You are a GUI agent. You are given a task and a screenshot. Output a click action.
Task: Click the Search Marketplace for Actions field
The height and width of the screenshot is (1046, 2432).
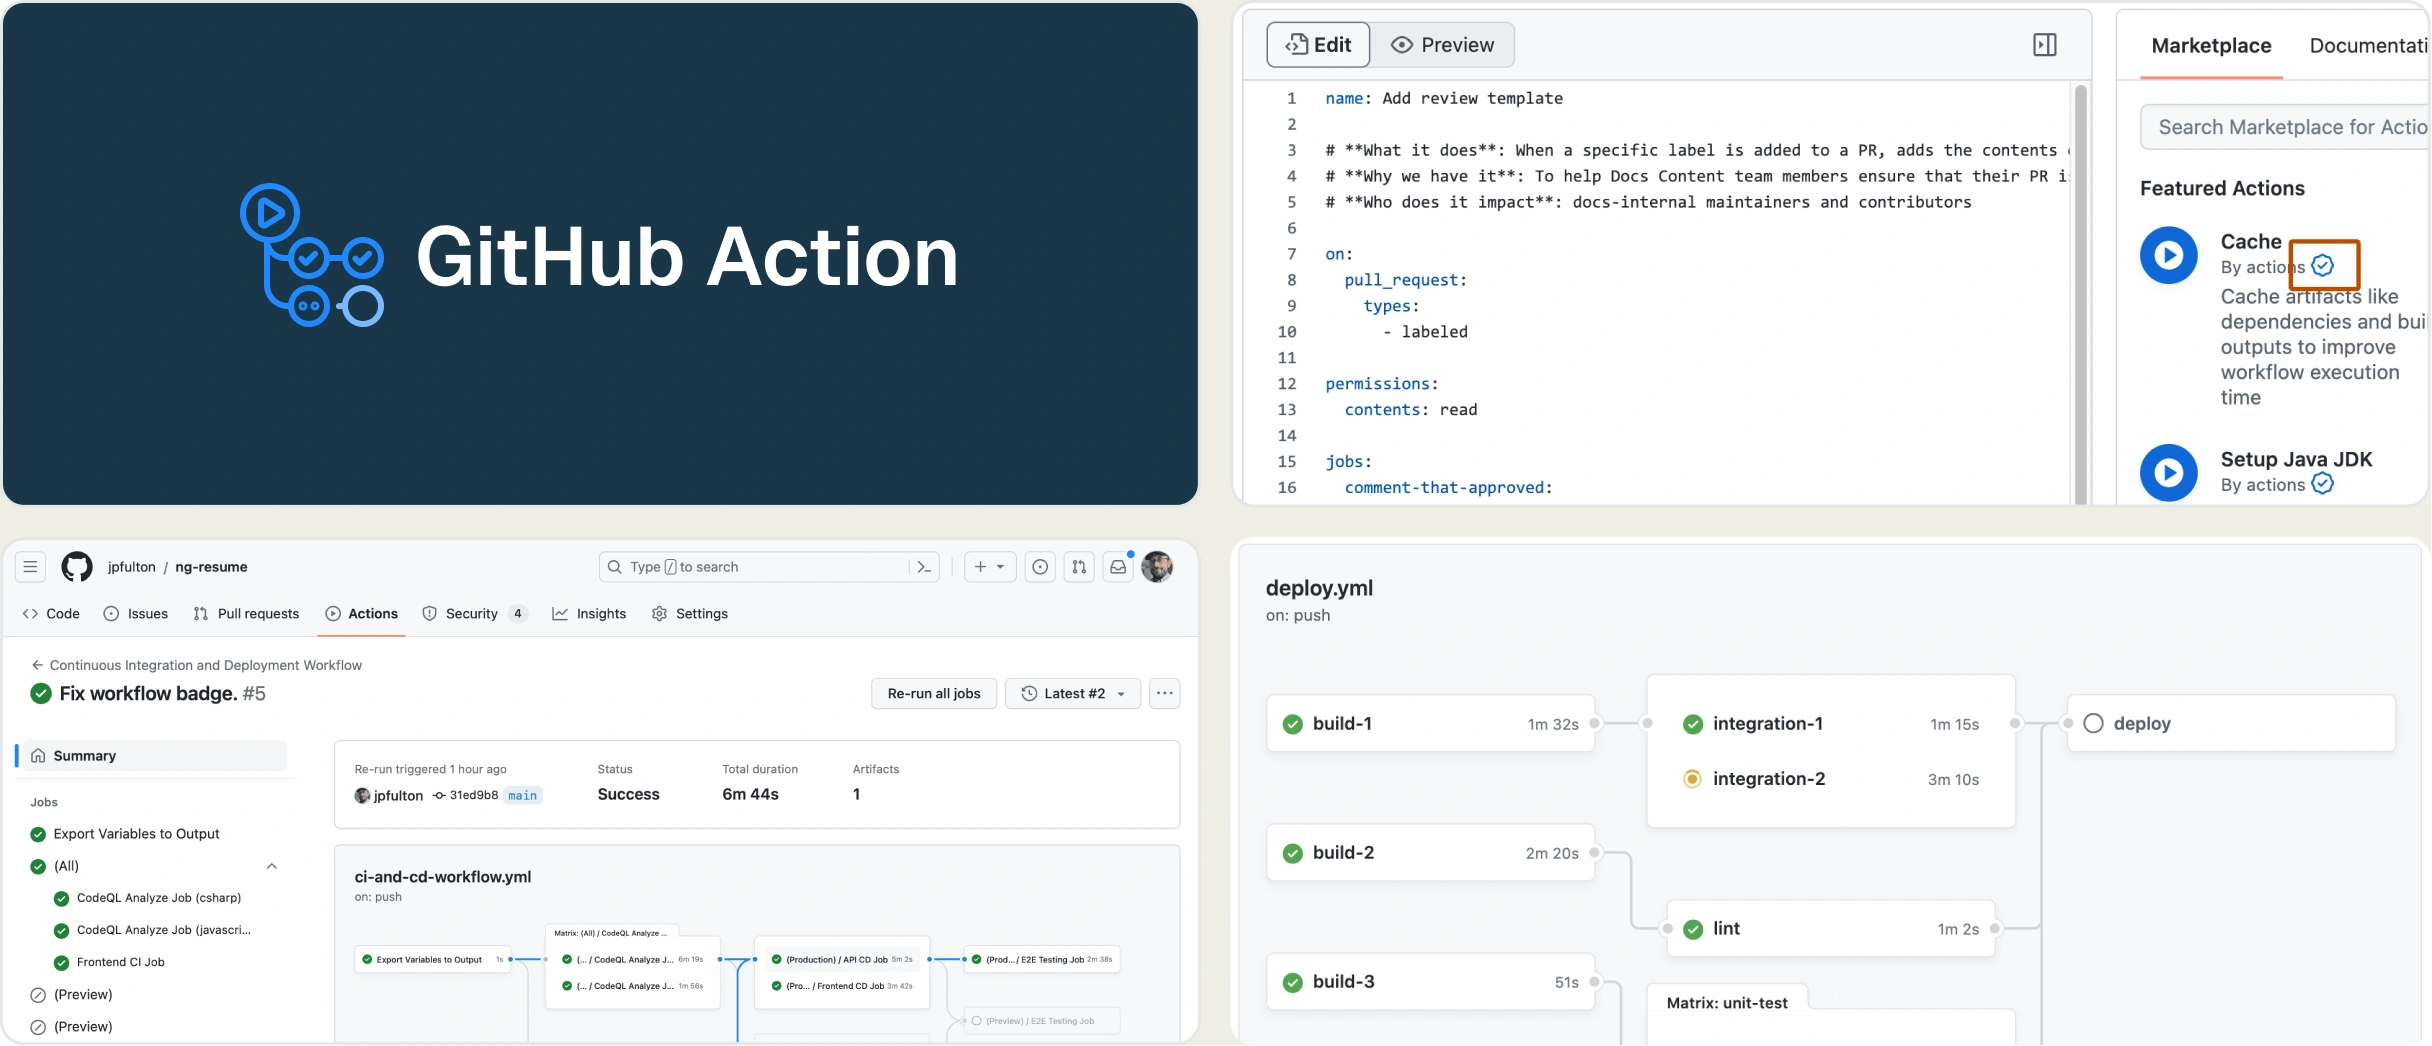click(x=2286, y=127)
